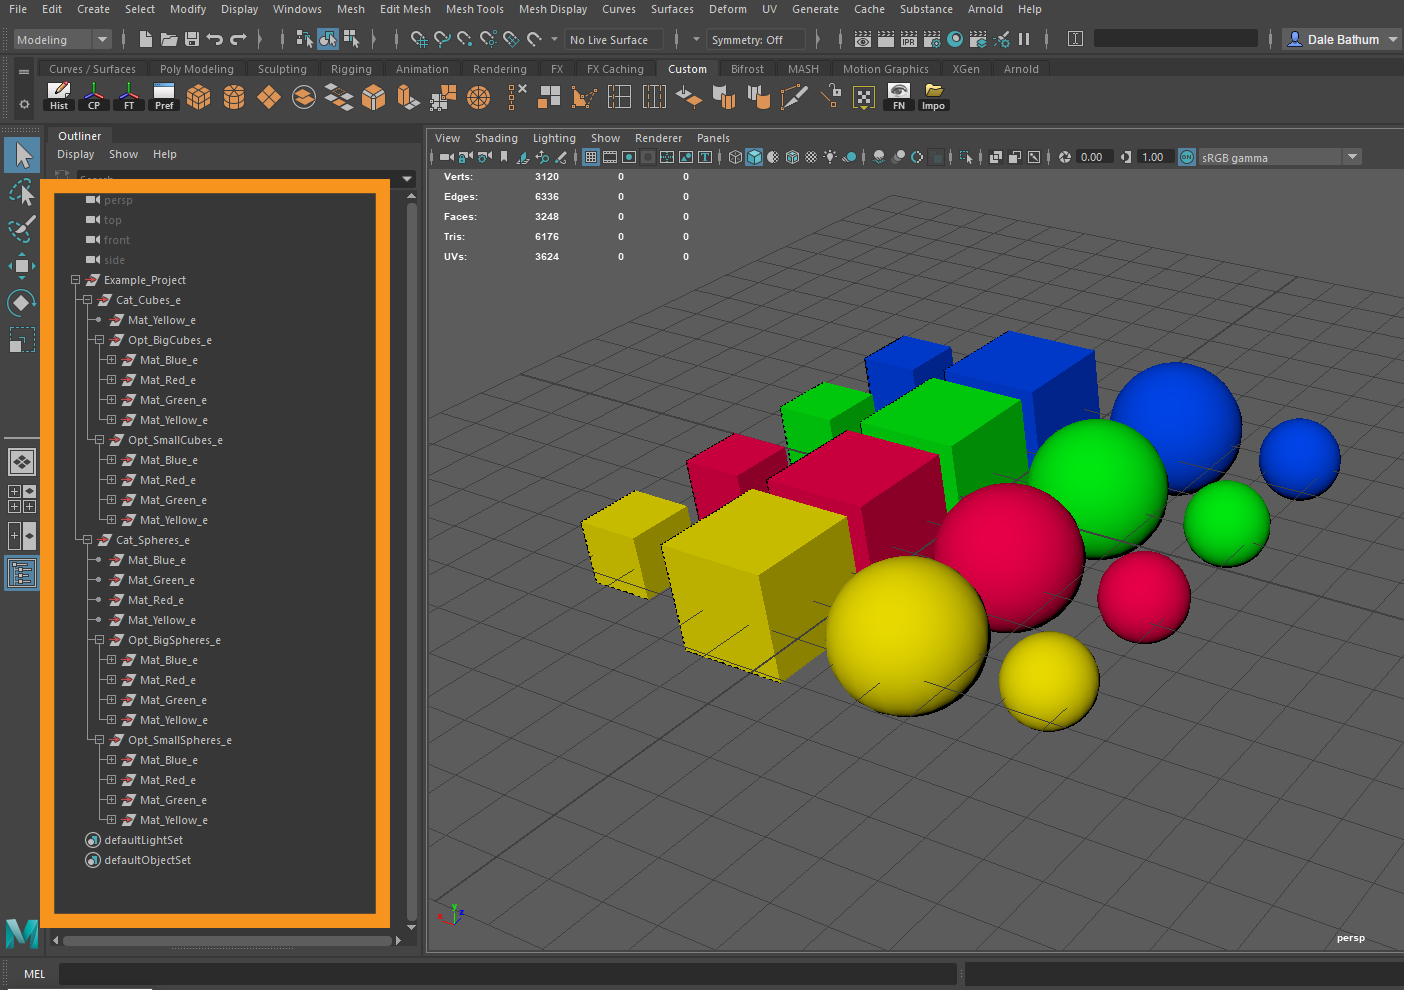Collapse the Cat_Cubes_e group
The image size is (1404, 990).
[87, 300]
